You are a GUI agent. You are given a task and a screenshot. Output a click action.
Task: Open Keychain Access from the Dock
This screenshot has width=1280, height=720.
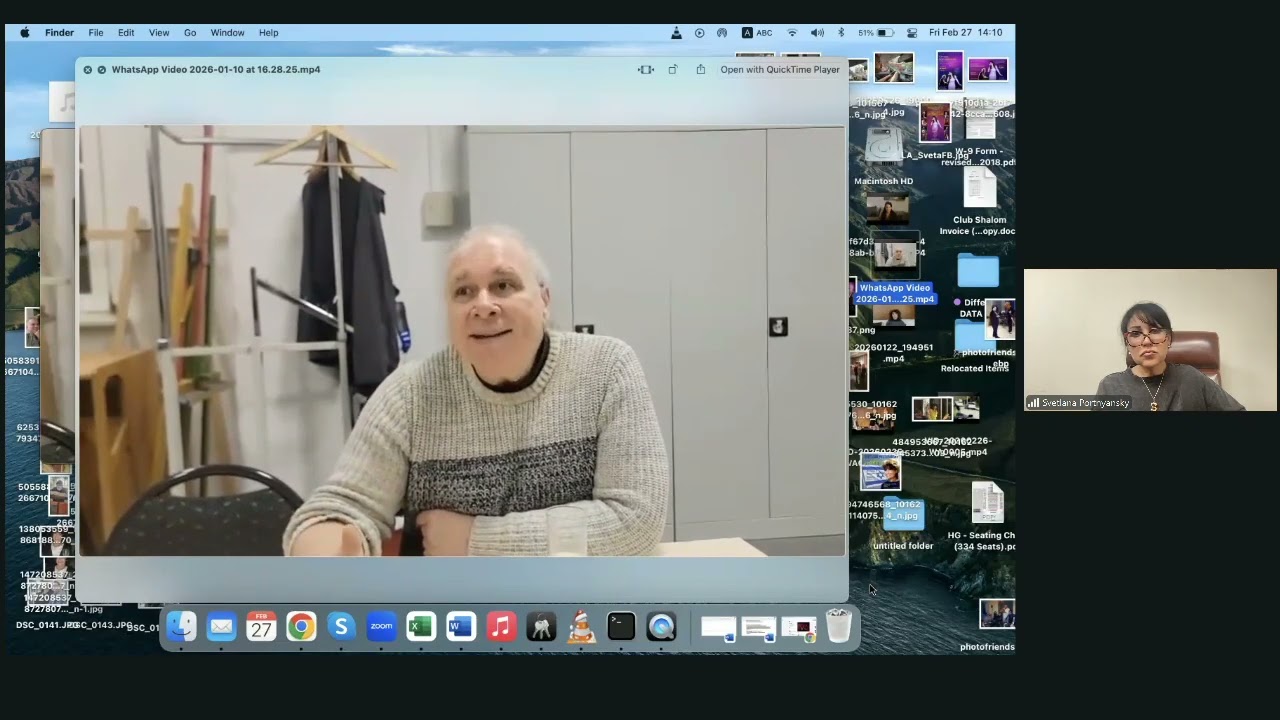541,627
